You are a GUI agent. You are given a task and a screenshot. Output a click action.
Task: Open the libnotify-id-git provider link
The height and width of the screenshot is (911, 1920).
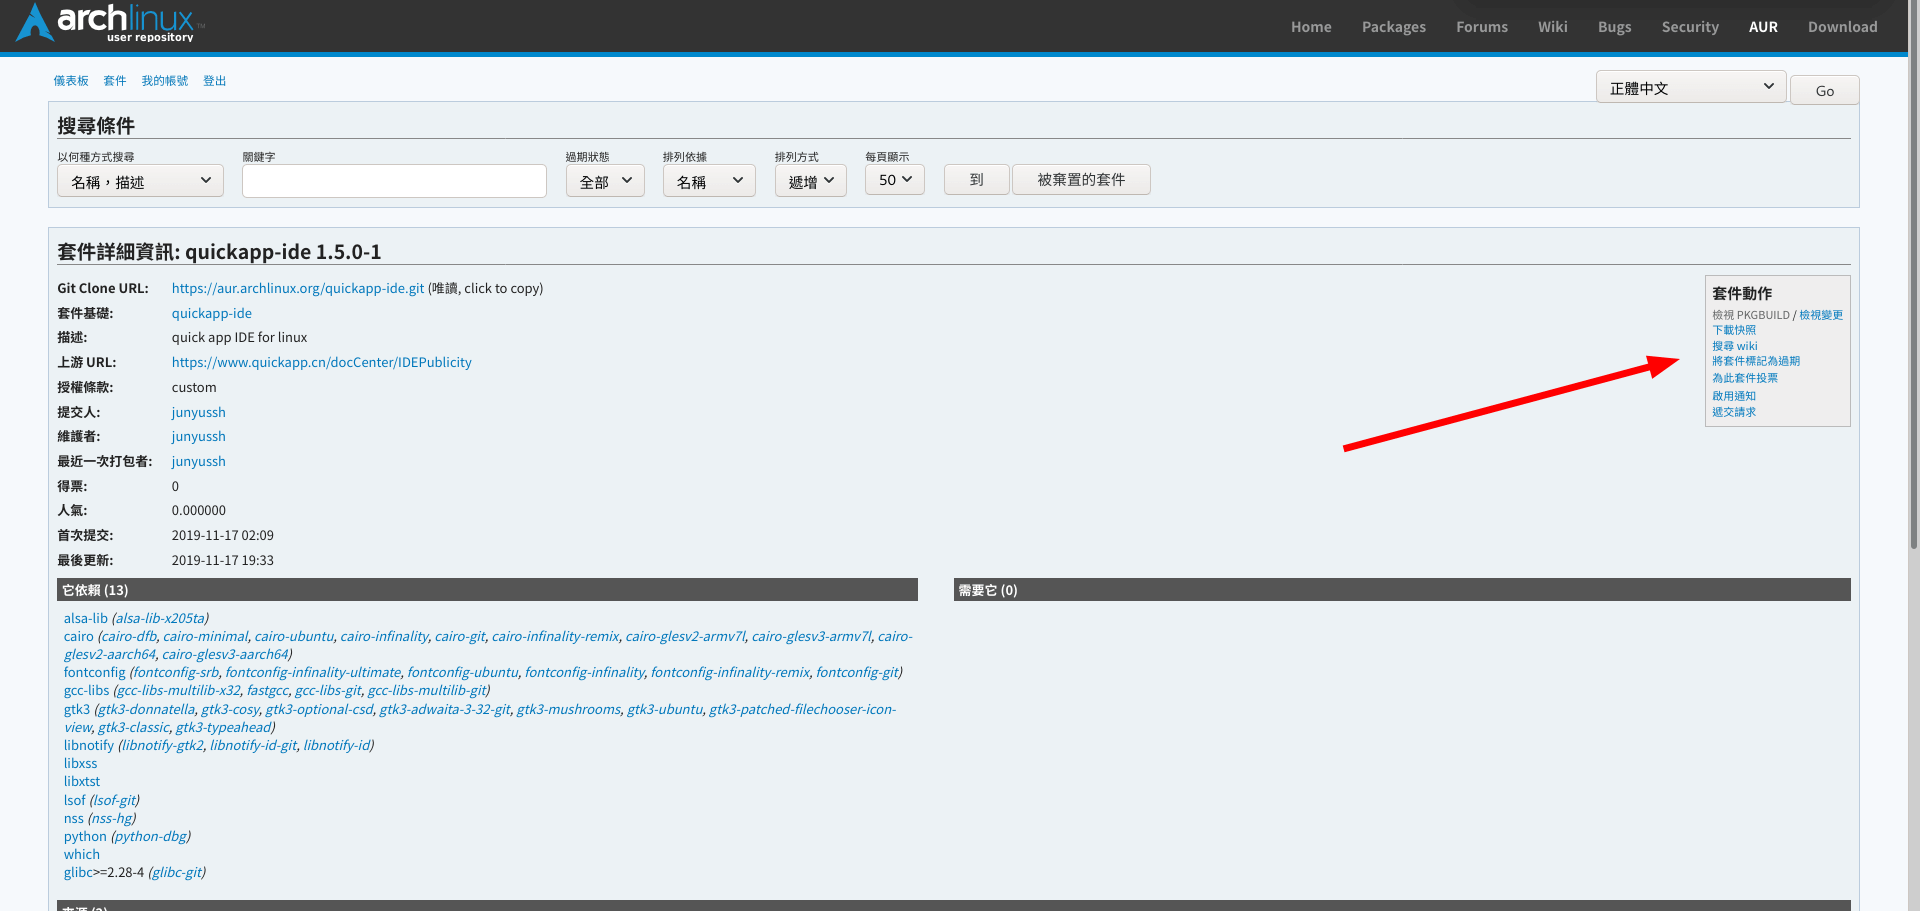pos(253,746)
